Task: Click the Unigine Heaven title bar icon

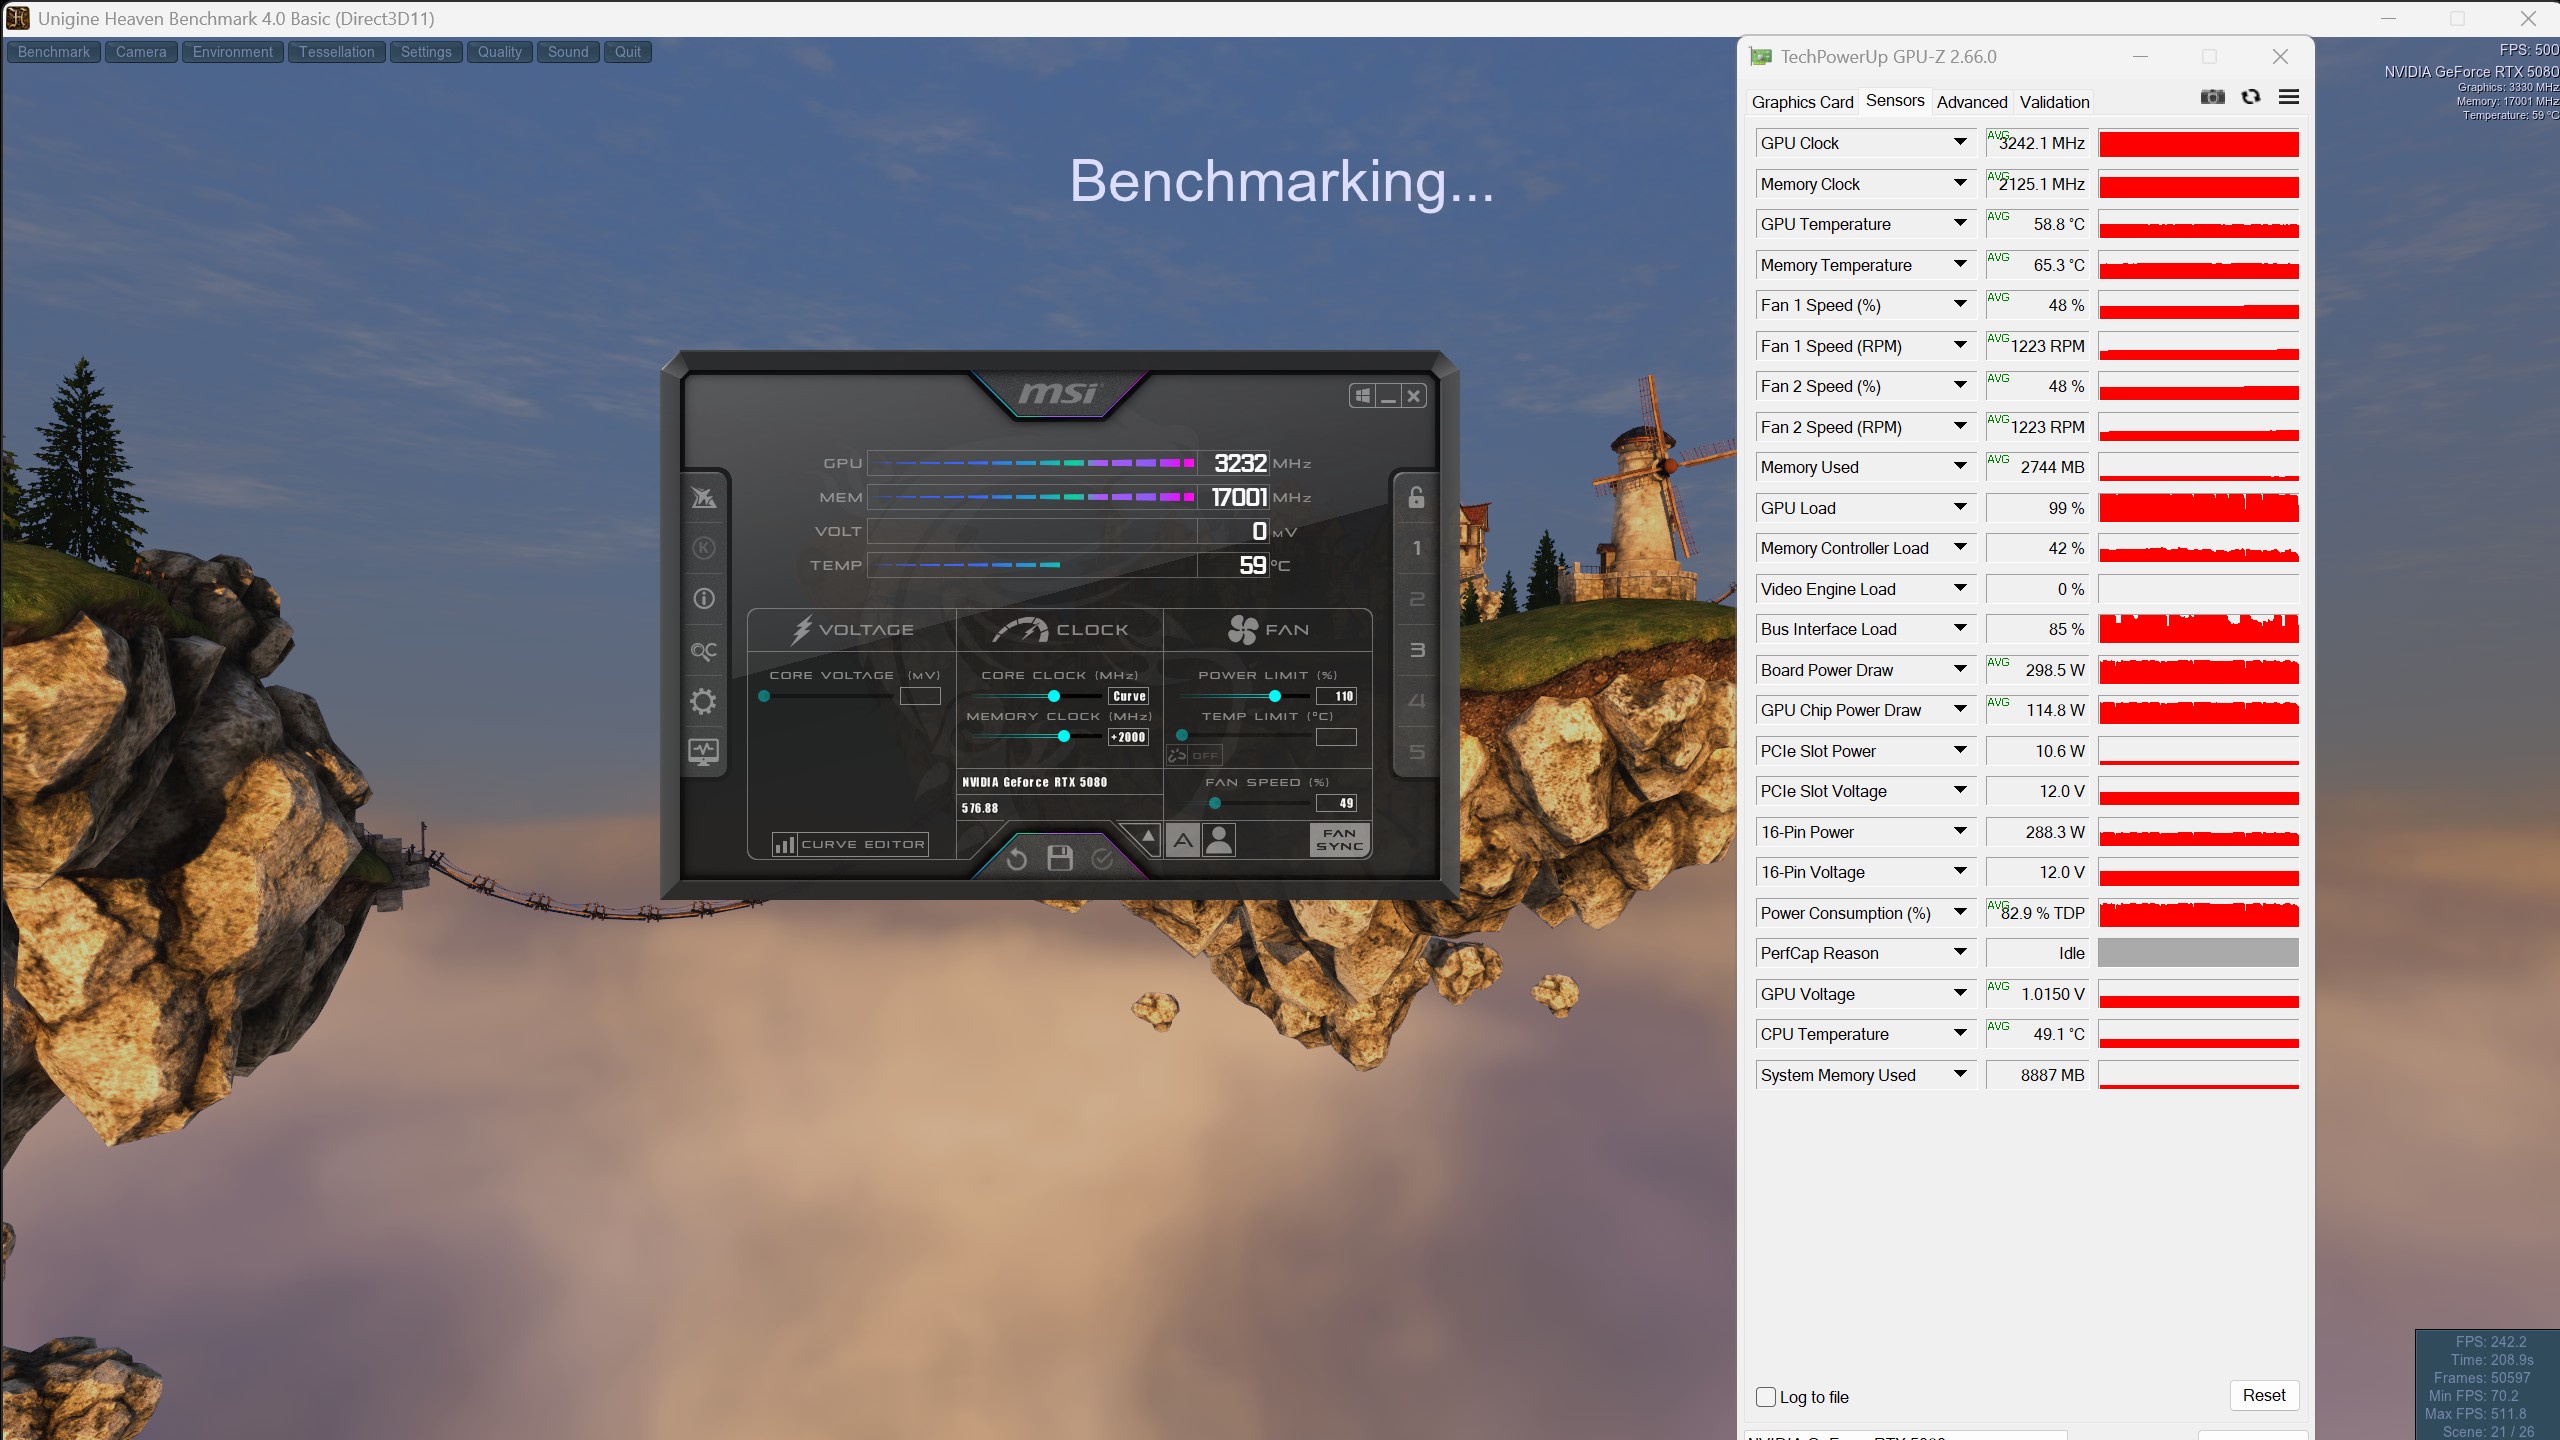Action: tap(18, 18)
